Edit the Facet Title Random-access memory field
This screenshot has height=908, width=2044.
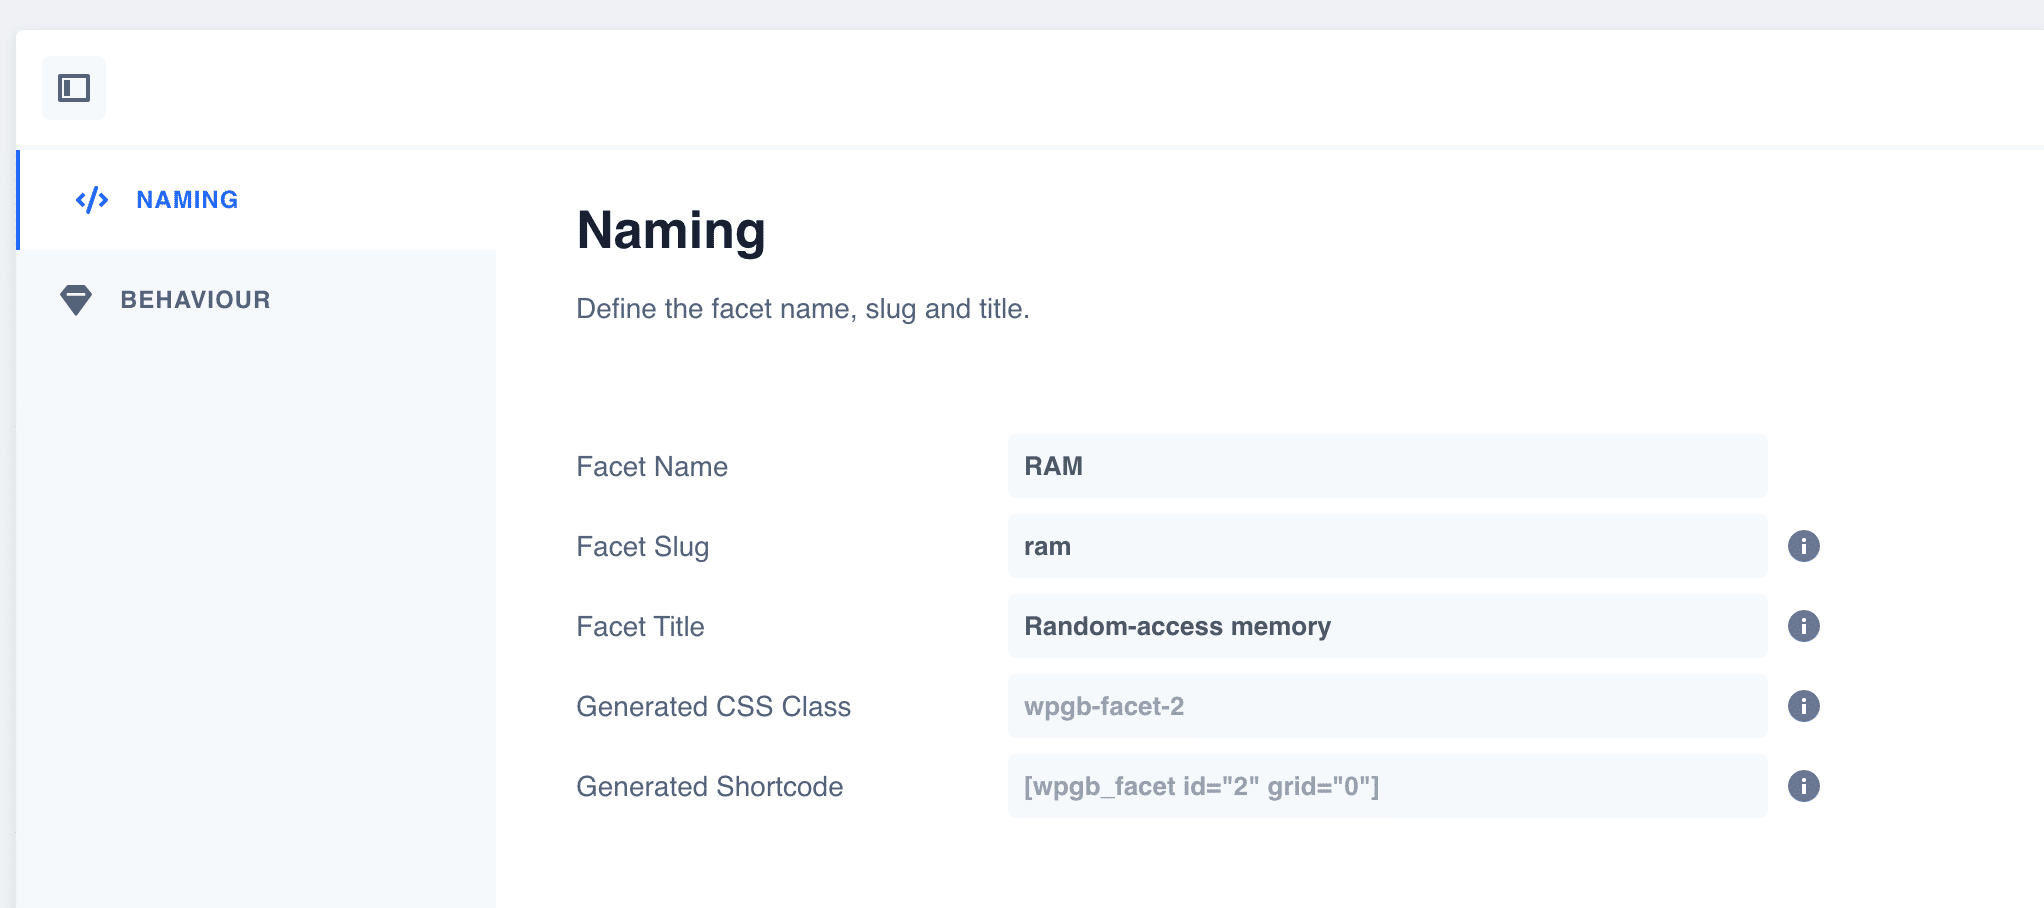coord(1387,626)
